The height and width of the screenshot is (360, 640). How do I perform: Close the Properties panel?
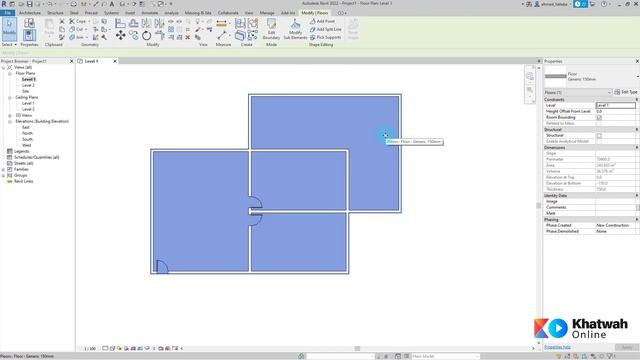pyautogui.click(x=637, y=61)
